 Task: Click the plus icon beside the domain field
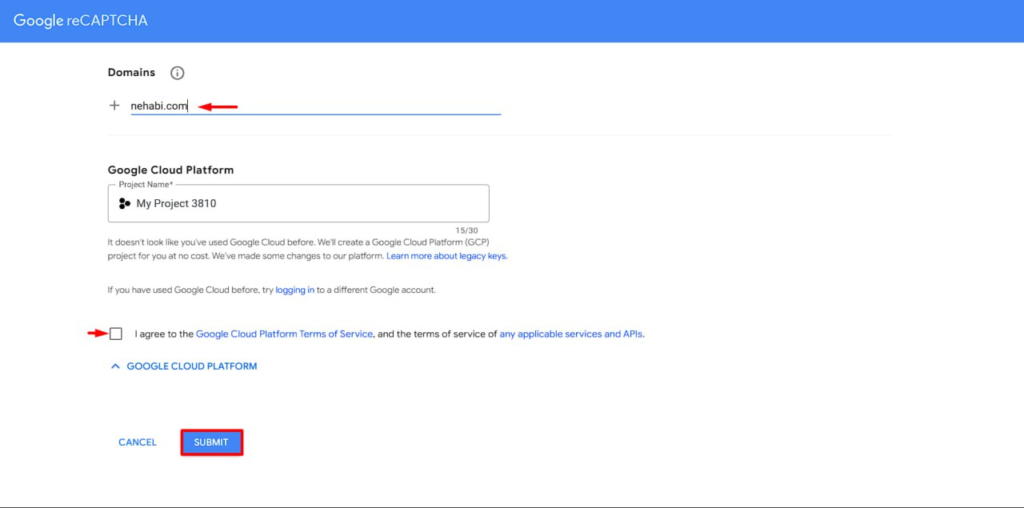click(x=114, y=106)
